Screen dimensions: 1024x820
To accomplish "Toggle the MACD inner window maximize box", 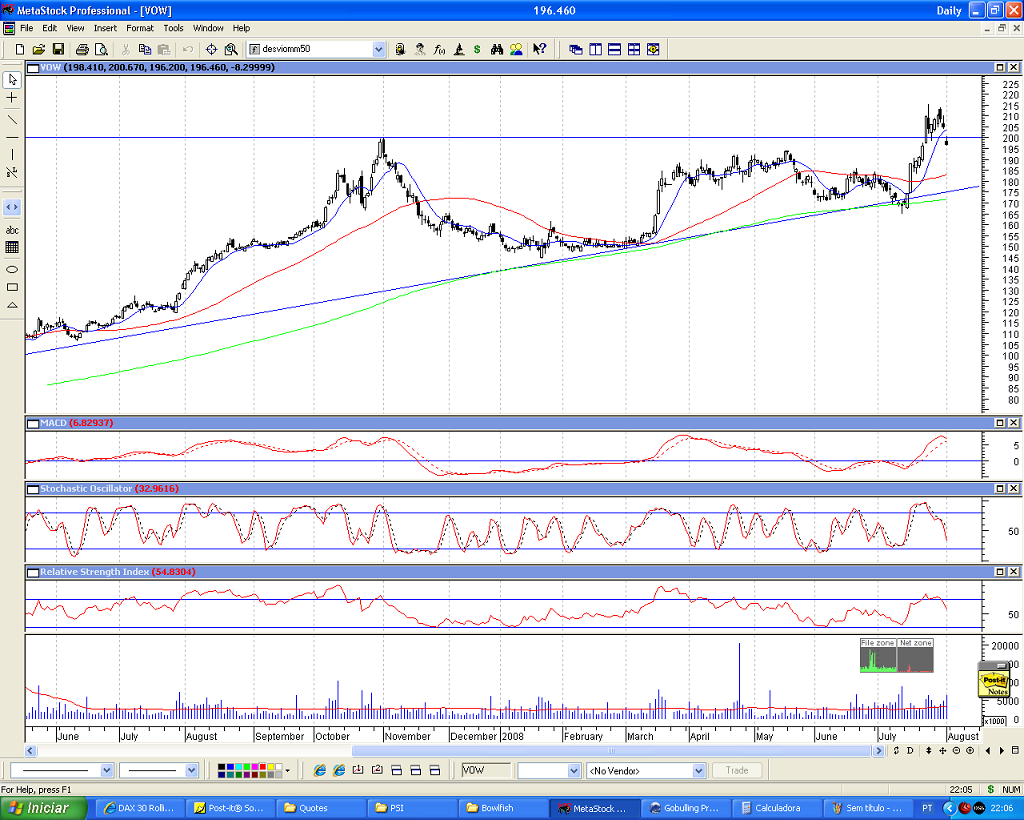I will pyautogui.click(x=1000, y=423).
